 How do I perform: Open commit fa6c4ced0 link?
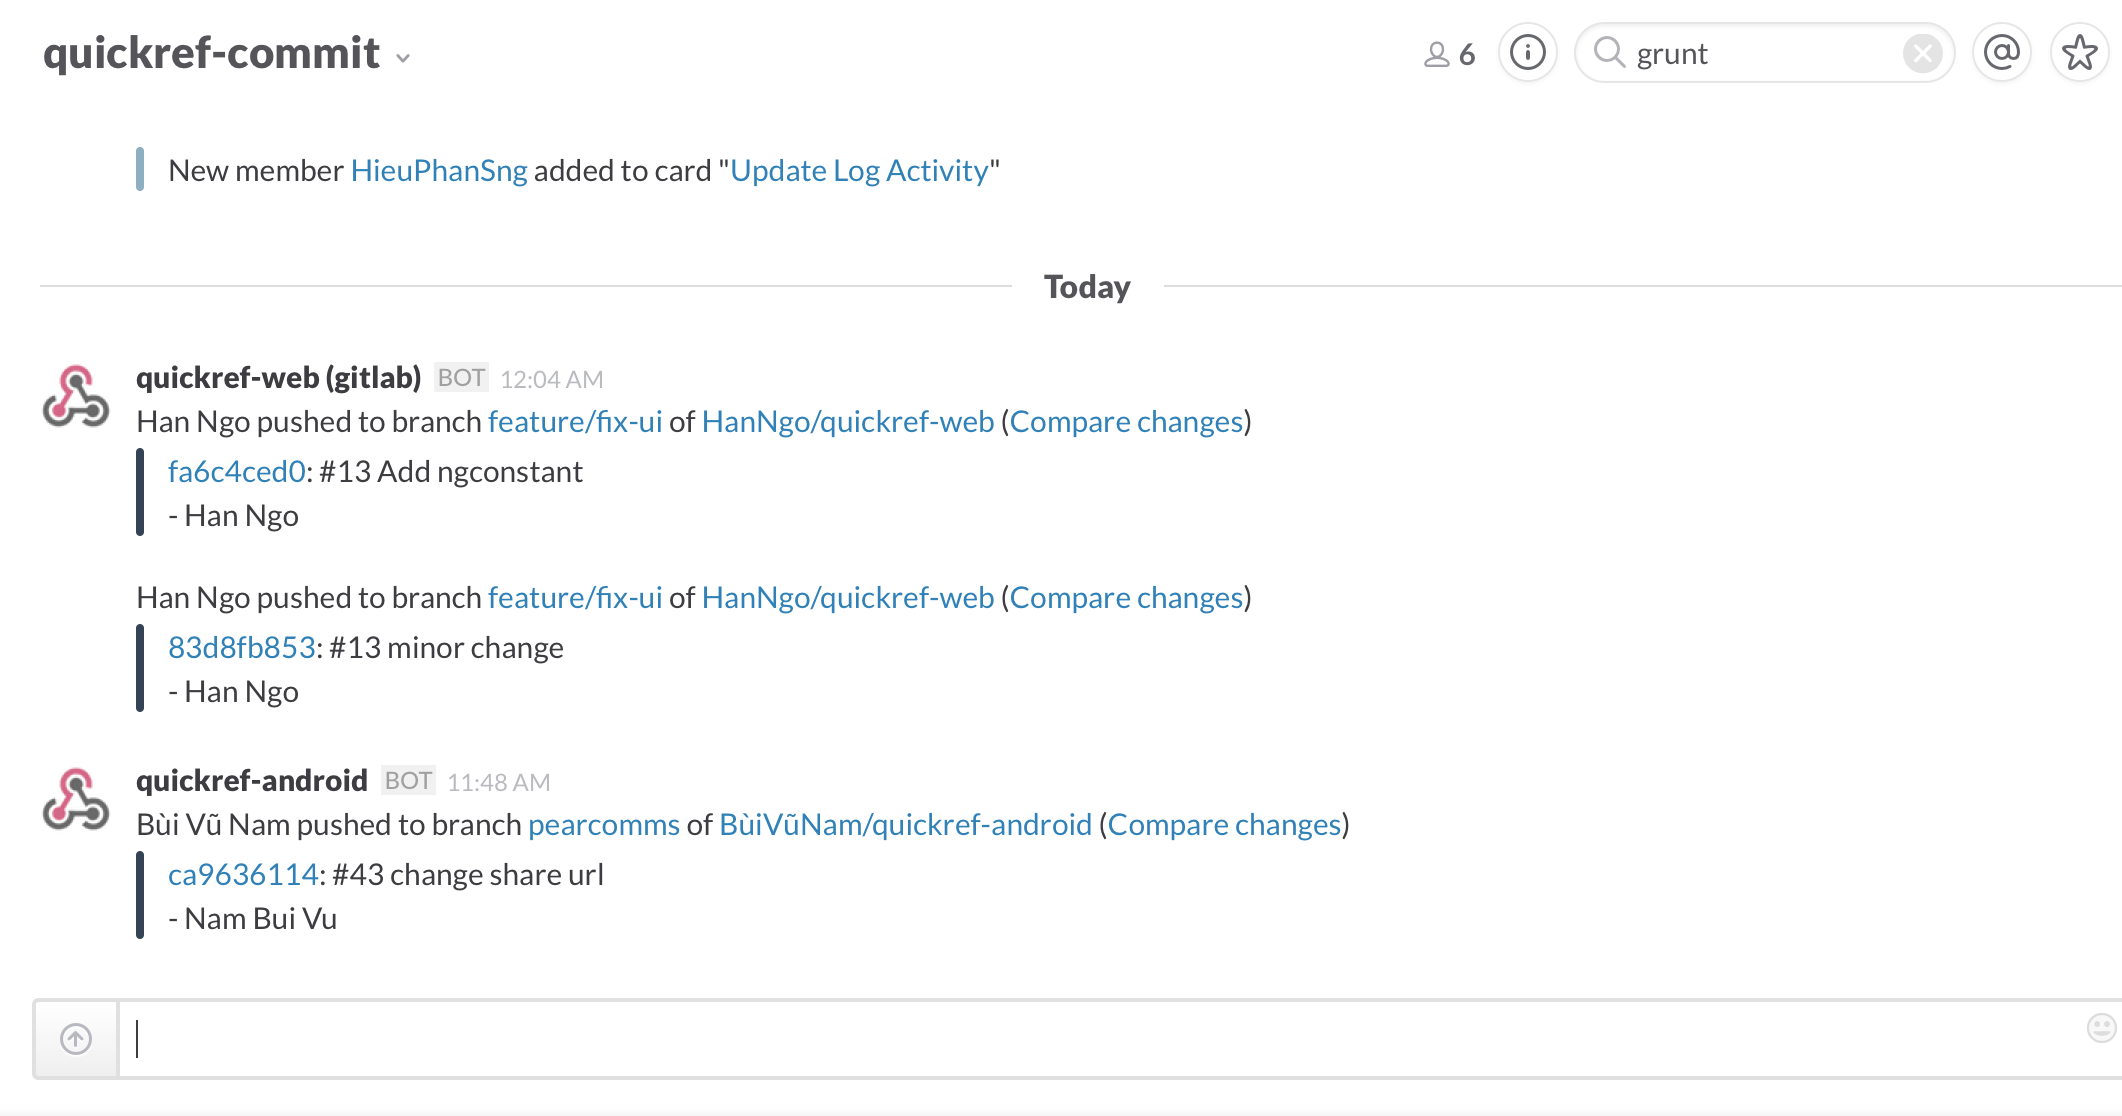tap(237, 472)
